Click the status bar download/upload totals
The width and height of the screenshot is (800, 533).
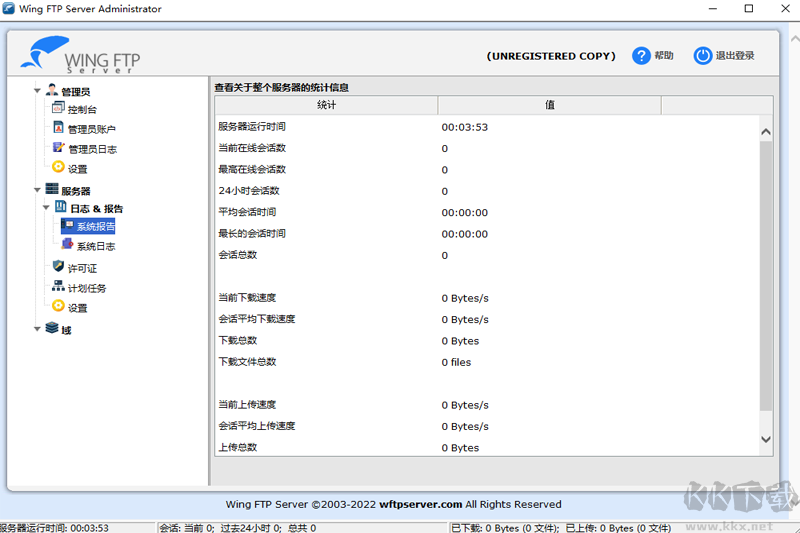point(561,528)
